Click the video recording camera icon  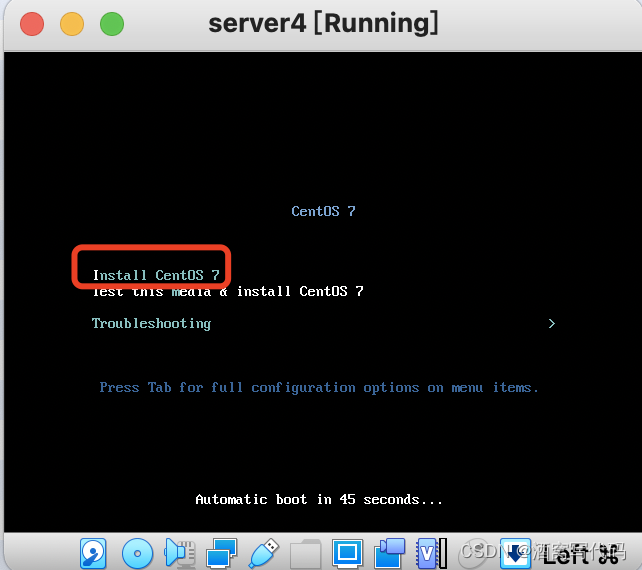coord(389,553)
